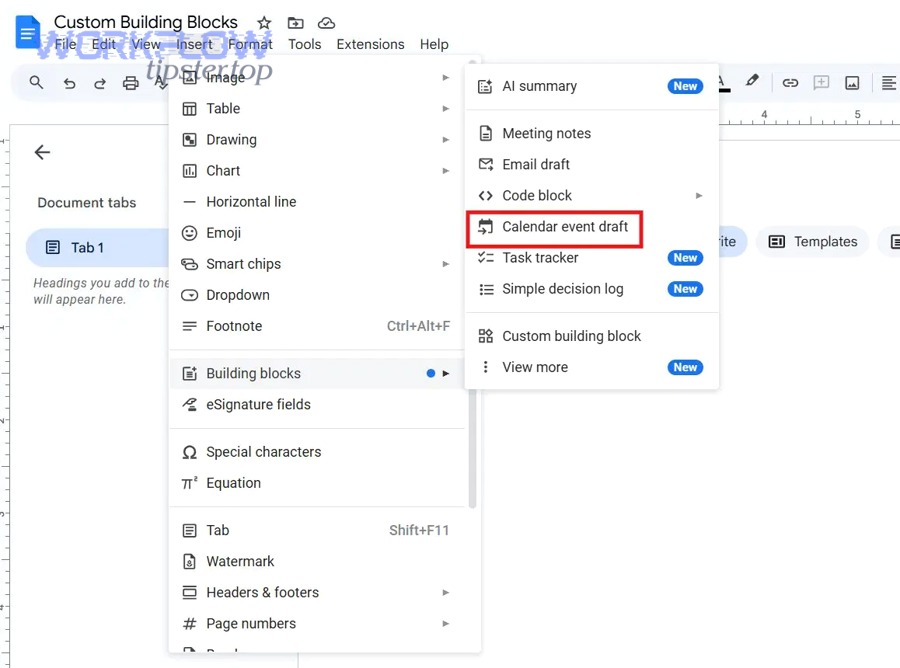Select the Undo icon in the toolbar

coord(68,83)
